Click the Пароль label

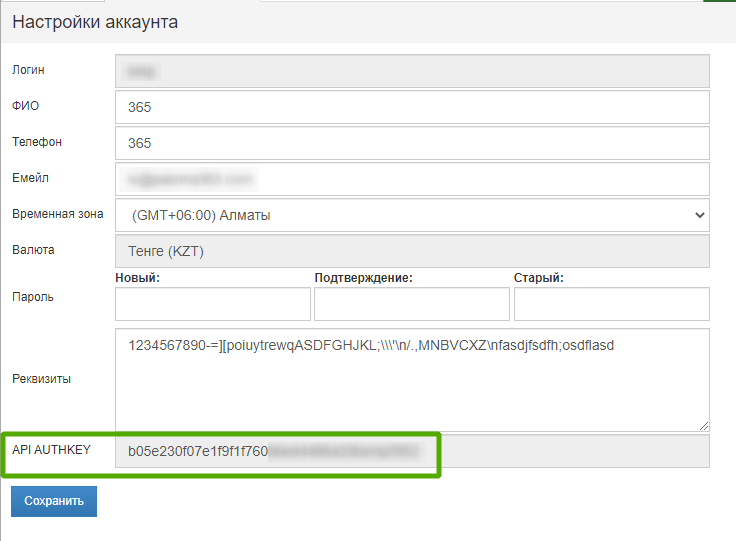click(x=33, y=297)
